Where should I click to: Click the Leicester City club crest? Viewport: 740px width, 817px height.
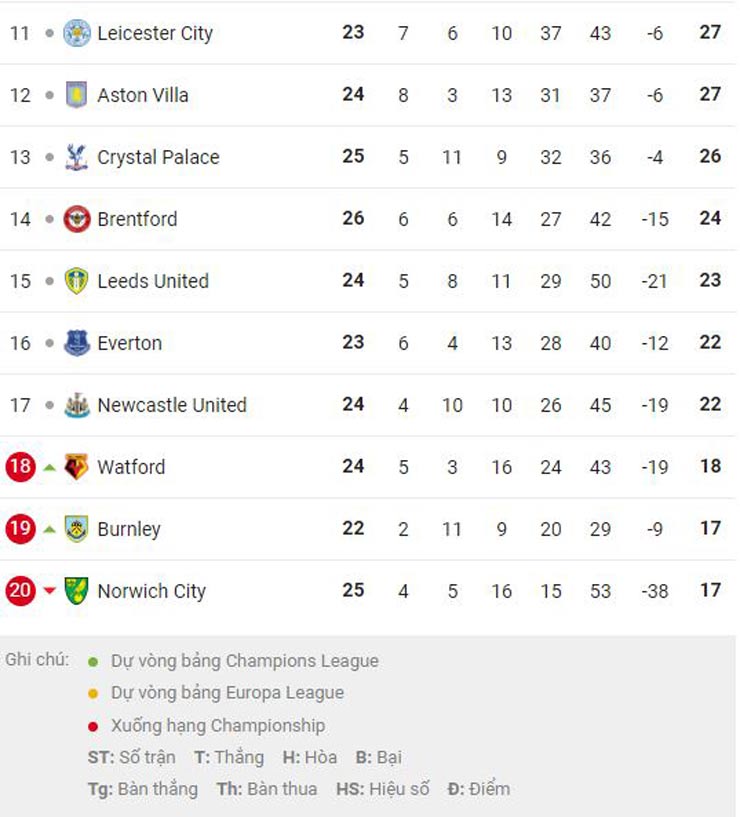tap(77, 33)
